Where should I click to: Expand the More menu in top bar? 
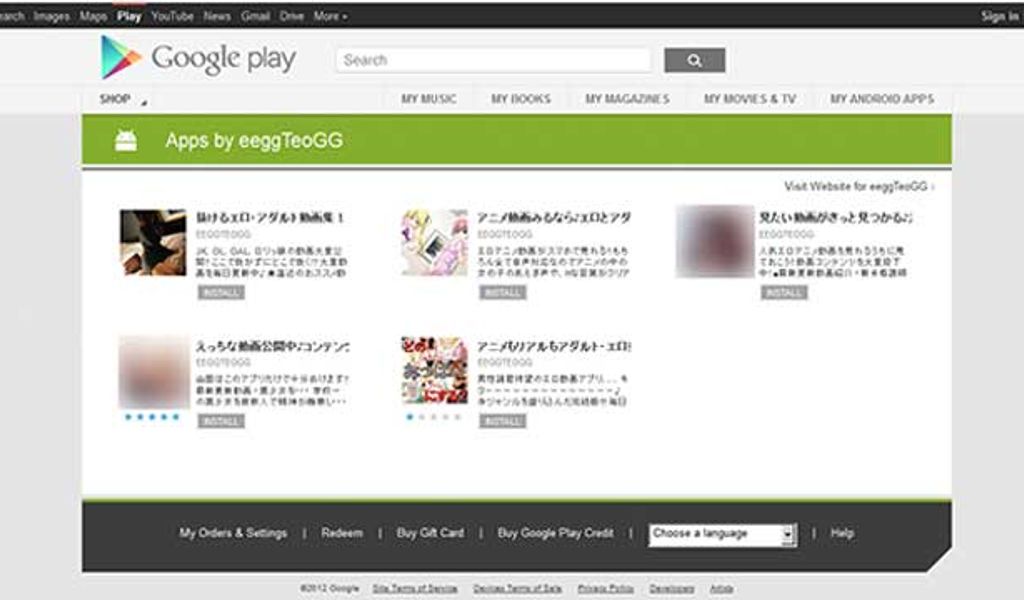click(x=330, y=16)
